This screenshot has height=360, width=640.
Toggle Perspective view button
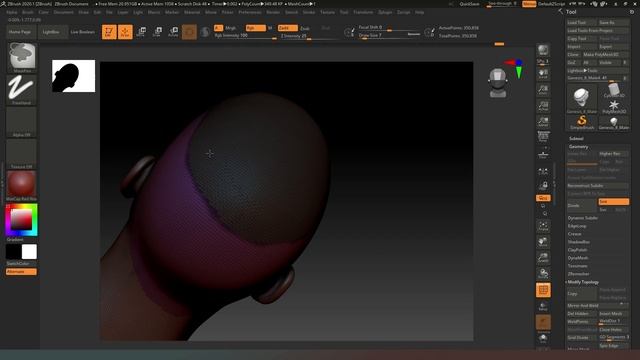543,138
